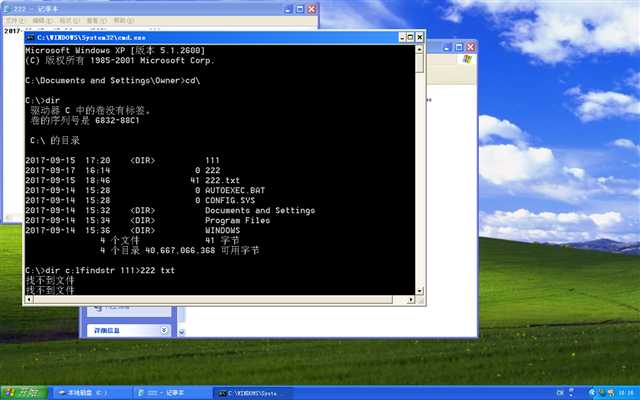Open the 帮助 menu in Notepad
640x400 pixels.
[124, 20]
